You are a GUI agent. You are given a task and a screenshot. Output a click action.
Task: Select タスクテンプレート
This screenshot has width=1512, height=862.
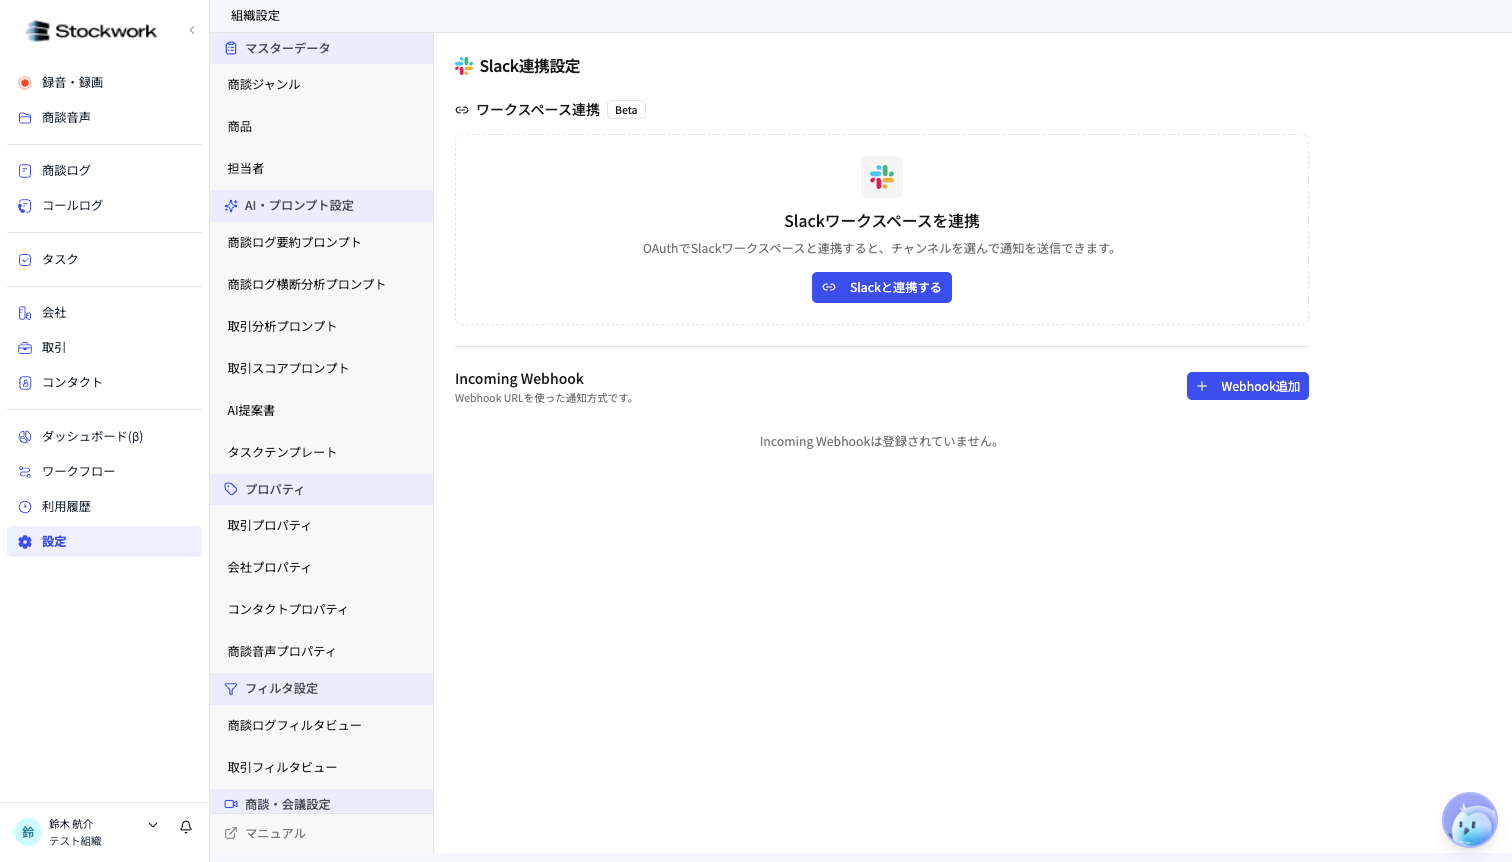click(x=321, y=453)
